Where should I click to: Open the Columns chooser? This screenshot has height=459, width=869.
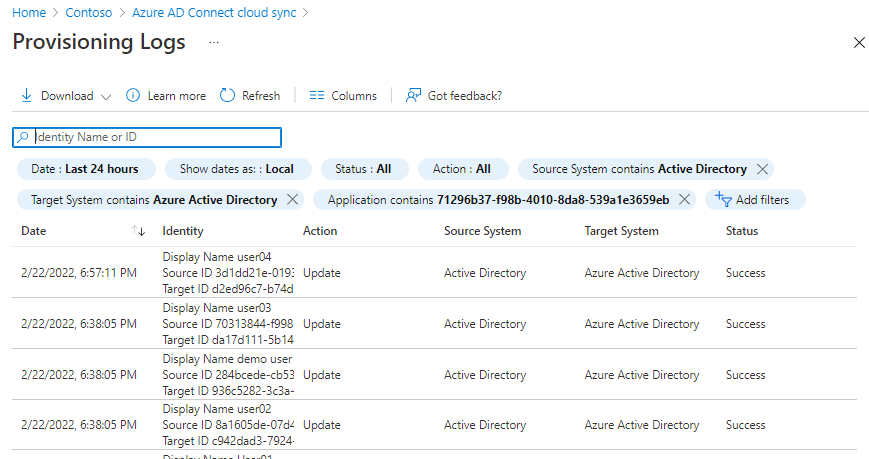(x=343, y=96)
